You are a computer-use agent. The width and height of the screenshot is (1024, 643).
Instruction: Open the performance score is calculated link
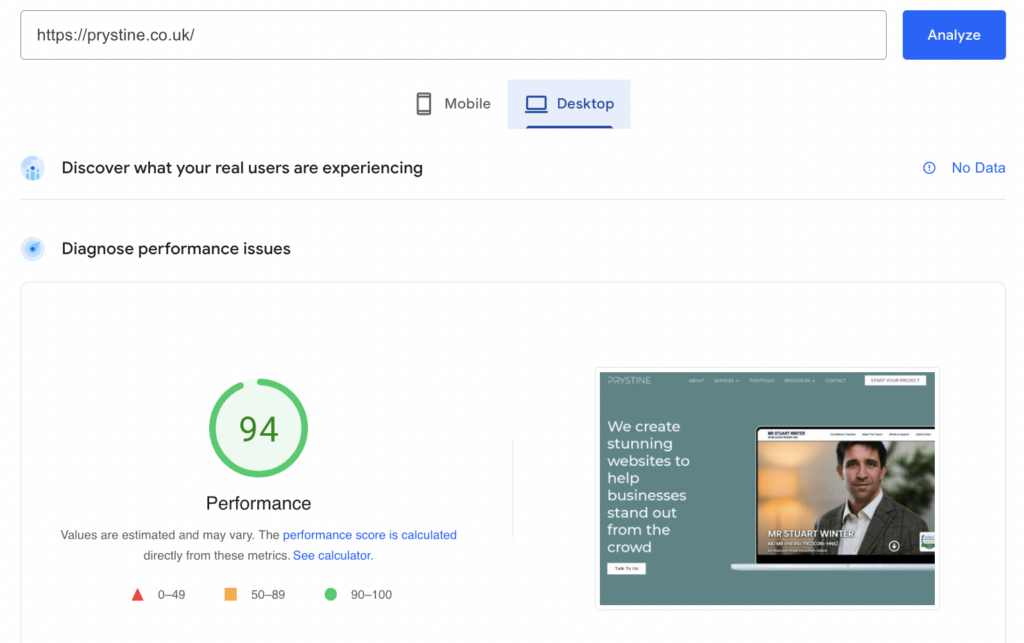click(x=370, y=535)
